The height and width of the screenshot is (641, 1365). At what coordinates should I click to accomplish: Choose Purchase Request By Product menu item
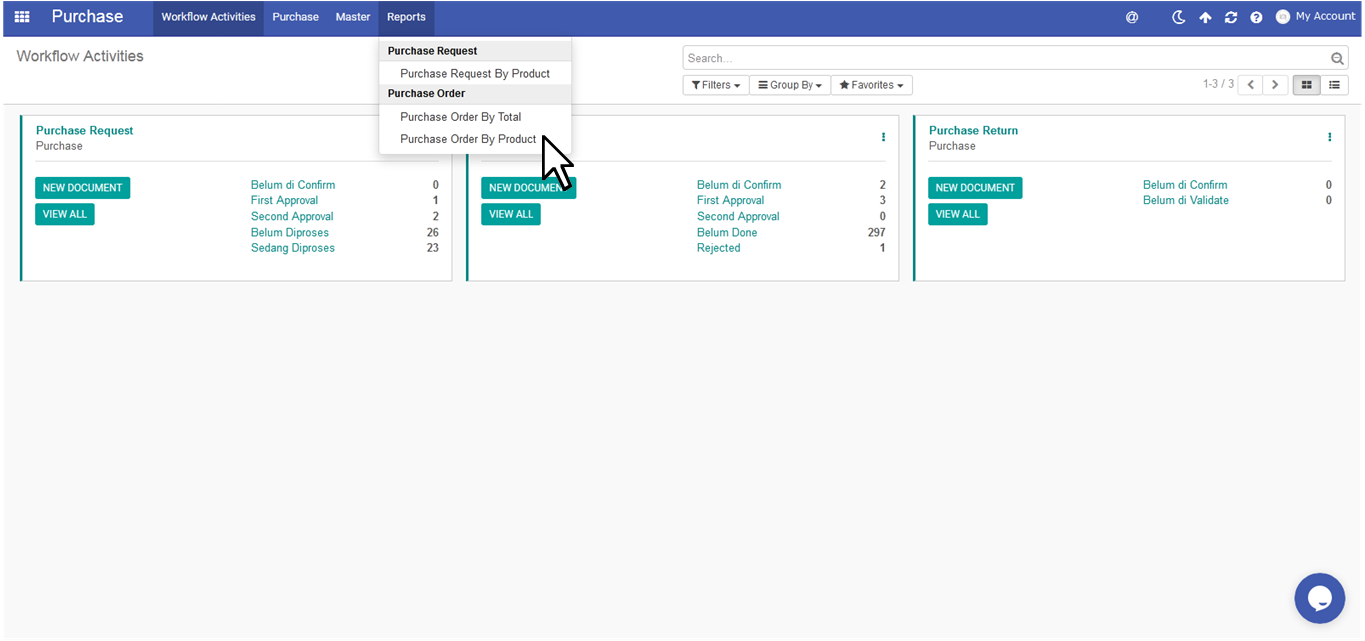(x=475, y=74)
